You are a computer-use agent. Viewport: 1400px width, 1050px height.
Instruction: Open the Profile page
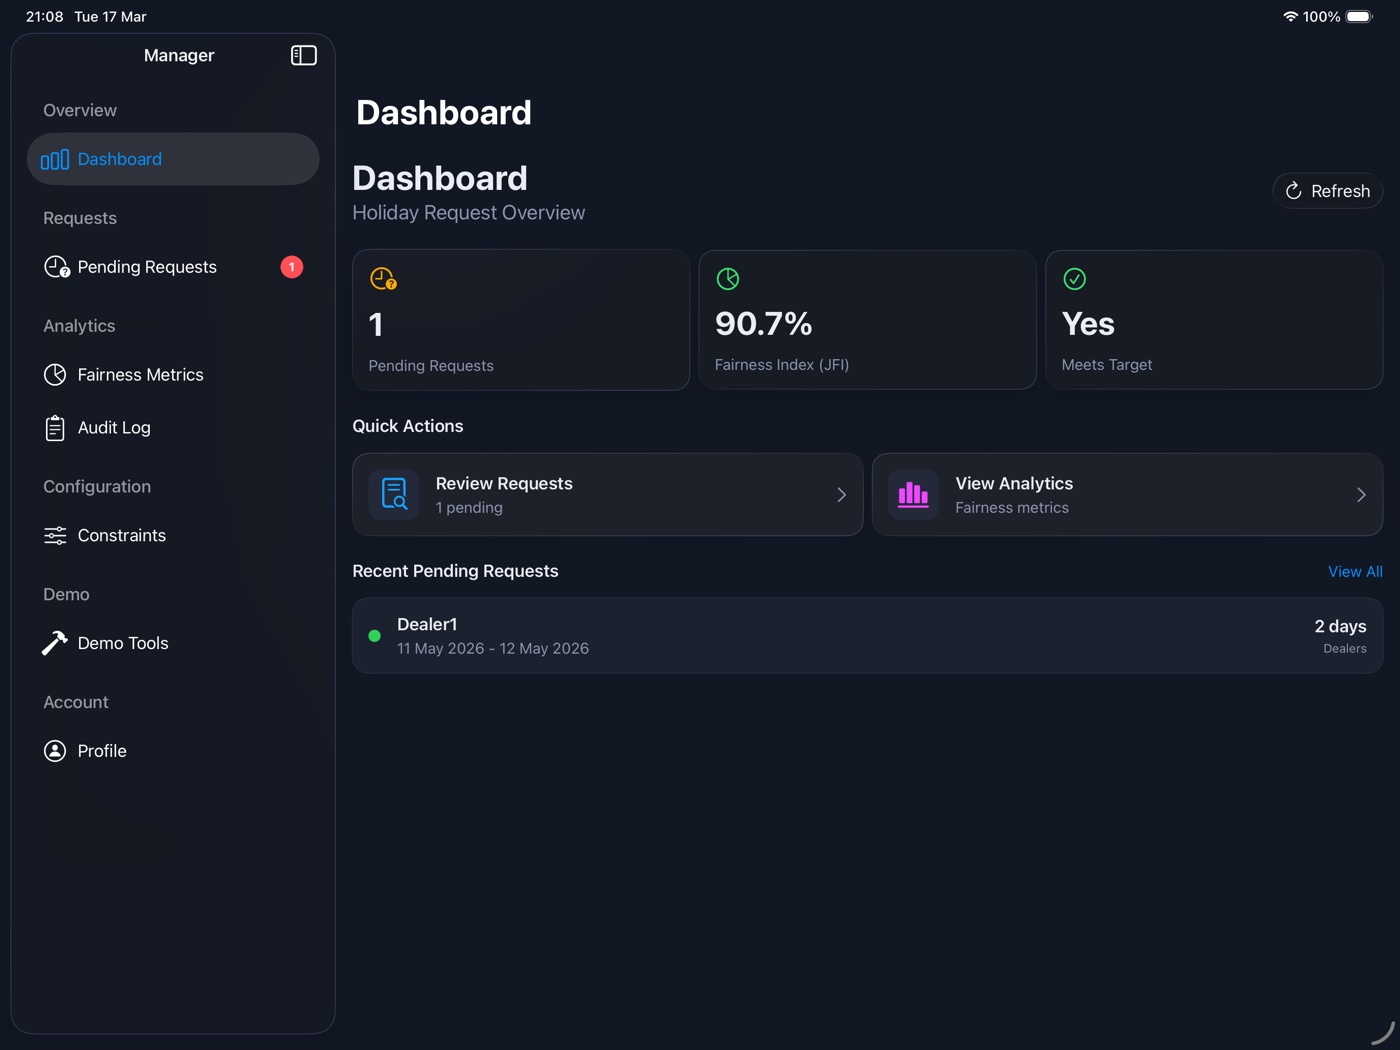tap(173, 751)
